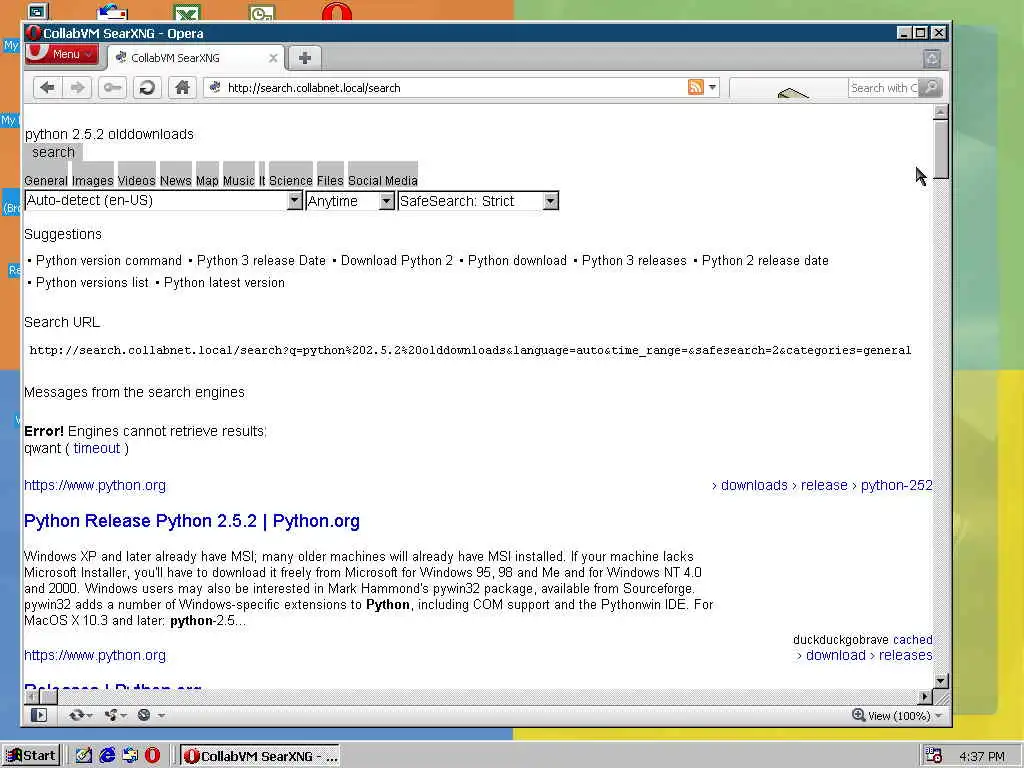
Task: Open new tab with the plus button
Action: pos(304,57)
